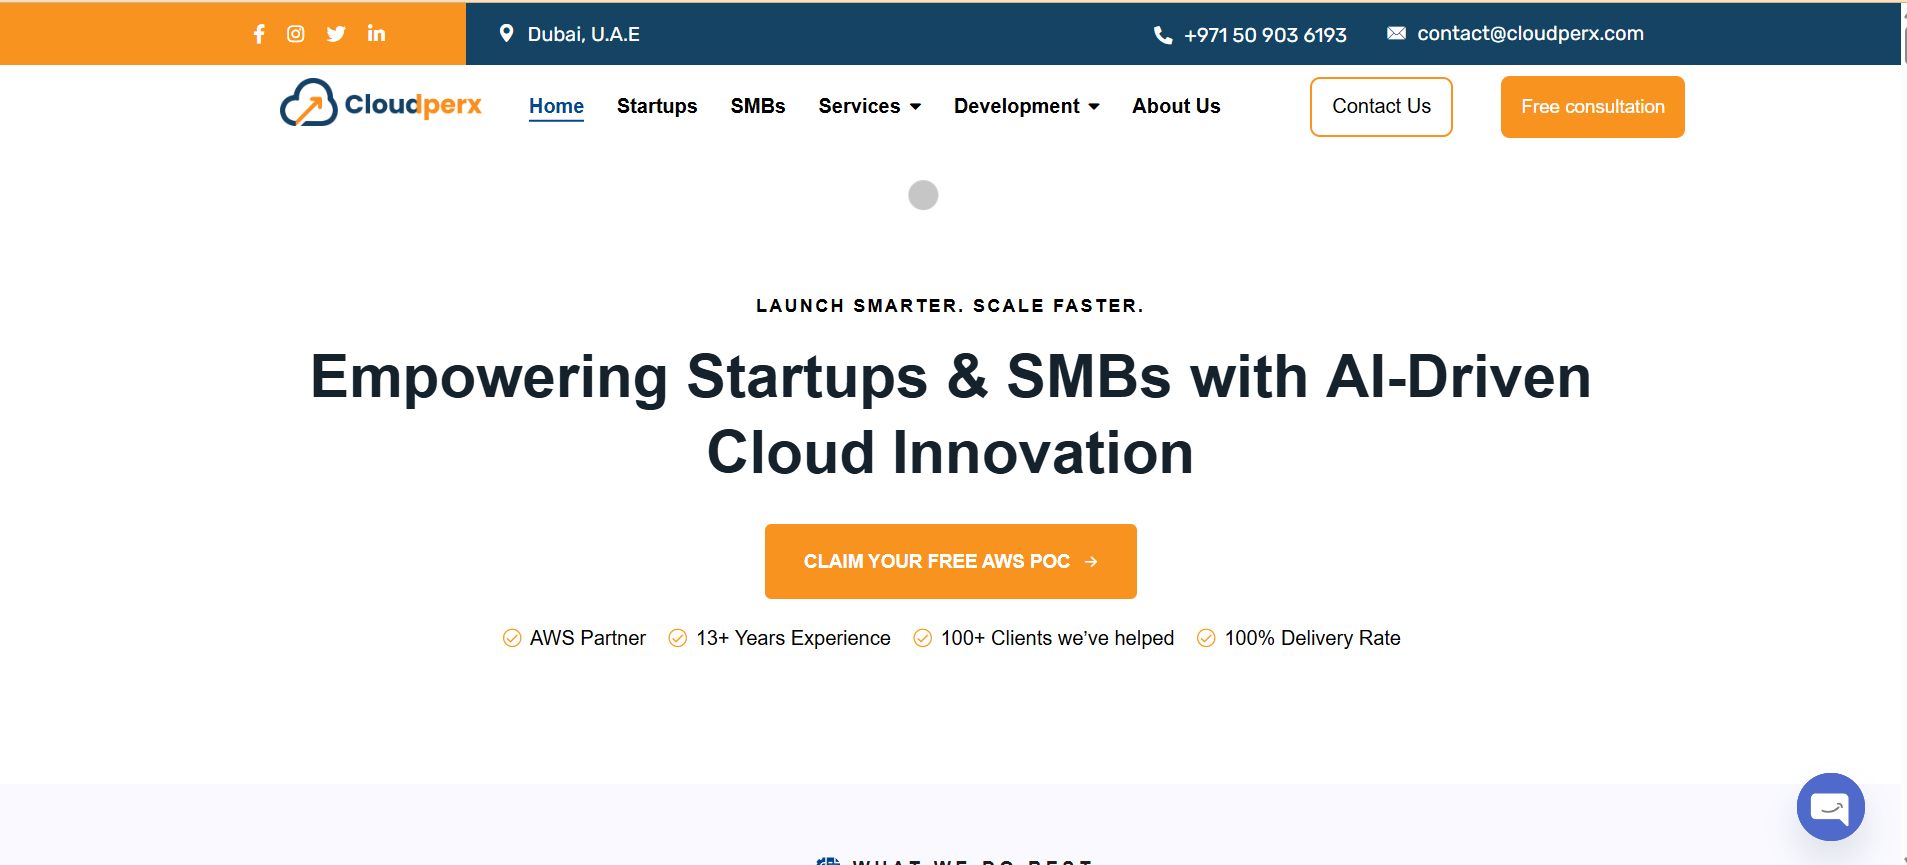Open the Startups menu item
The height and width of the screenshot is (865, 1907).
click(657, 106)
